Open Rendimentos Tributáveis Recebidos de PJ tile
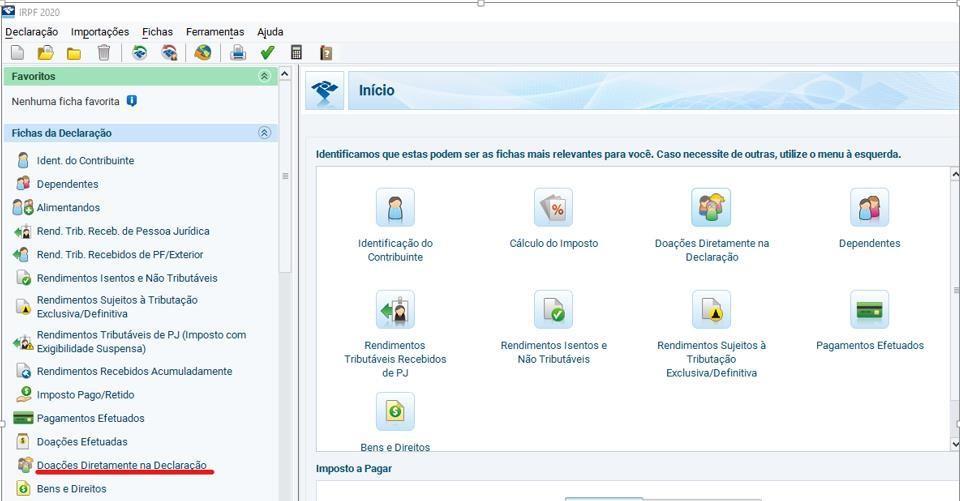The image size is (960, 501). [395, 310]
